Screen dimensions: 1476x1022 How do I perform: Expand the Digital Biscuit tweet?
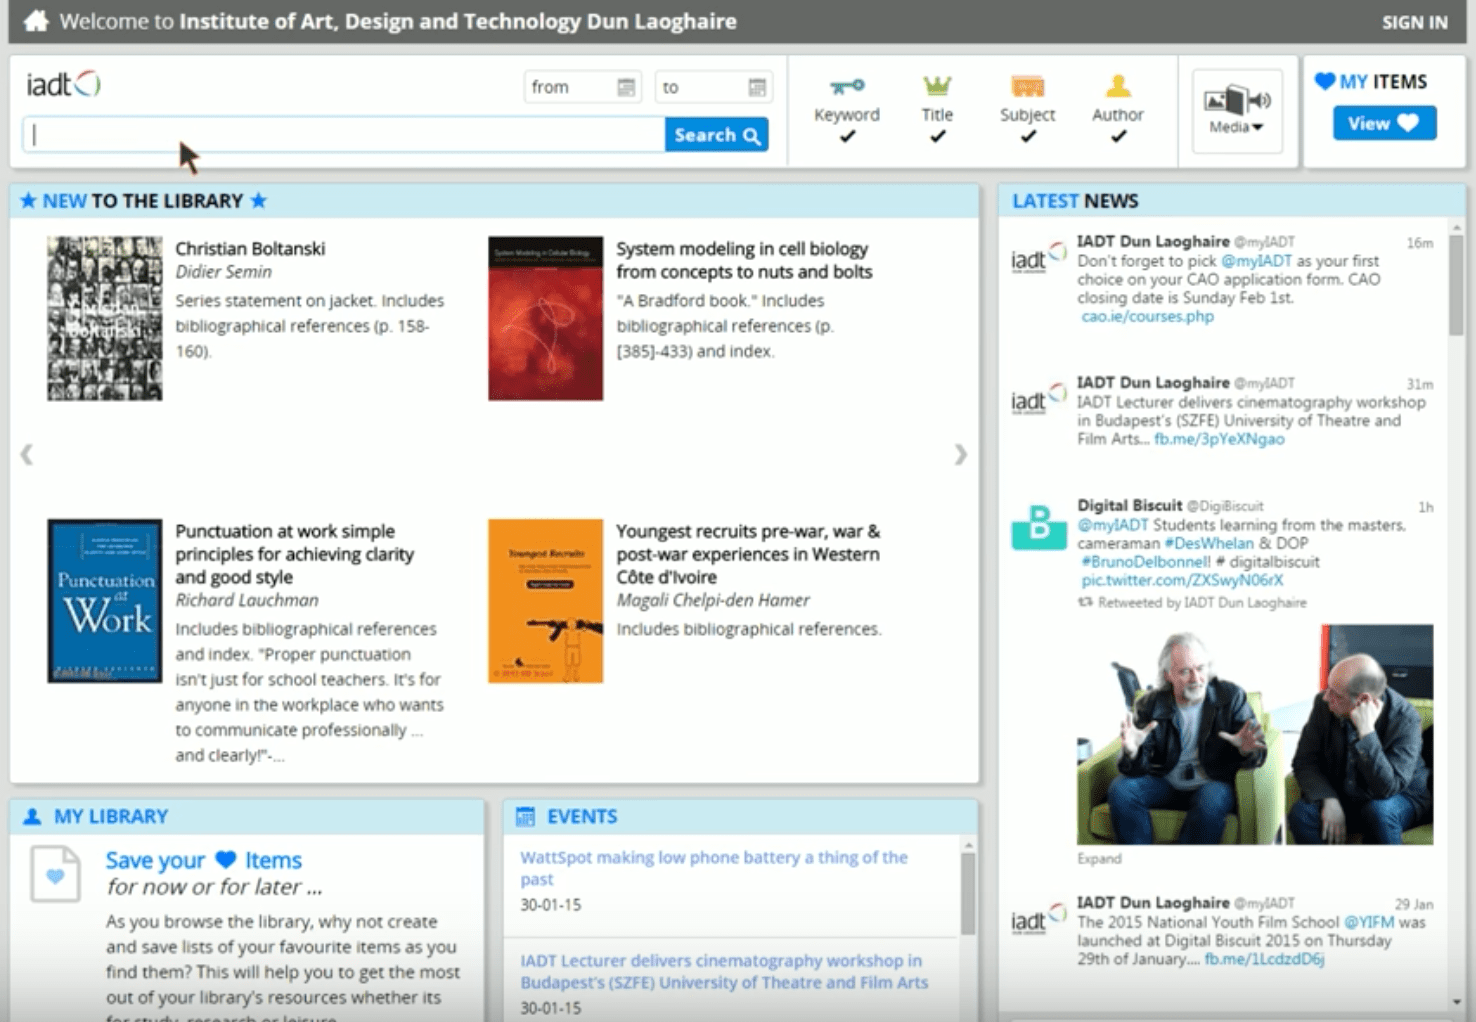click(x=1099, y=858)
